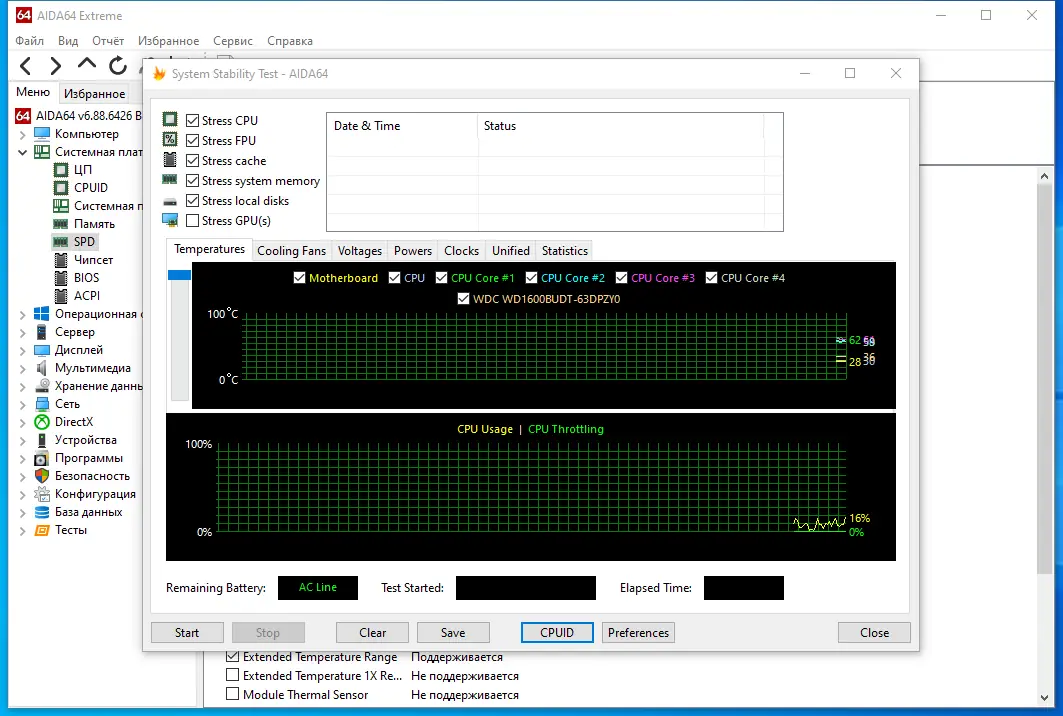Click the right vertical scrollbar down arrow
The height and width of the screenshot is (716, 1063).
(1044, 698)
